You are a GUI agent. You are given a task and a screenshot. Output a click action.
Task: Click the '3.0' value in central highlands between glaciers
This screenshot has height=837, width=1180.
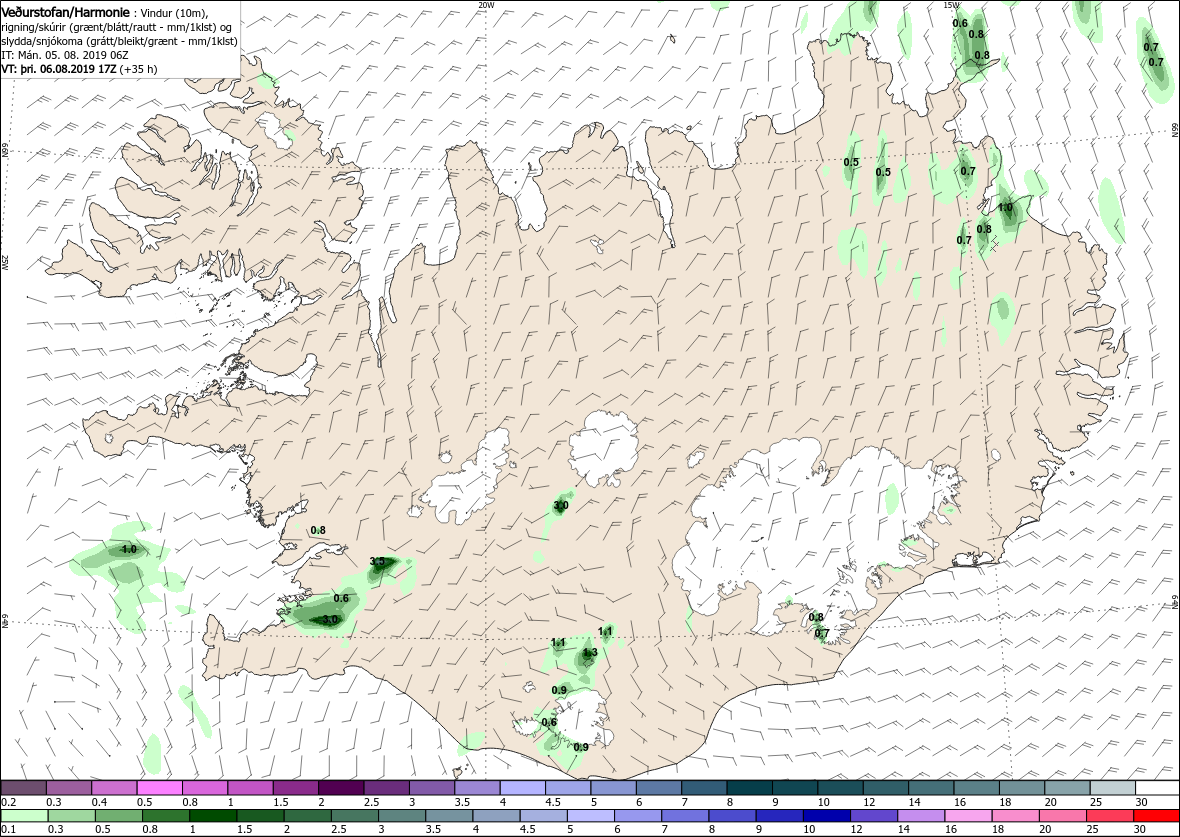click(561, 506)
